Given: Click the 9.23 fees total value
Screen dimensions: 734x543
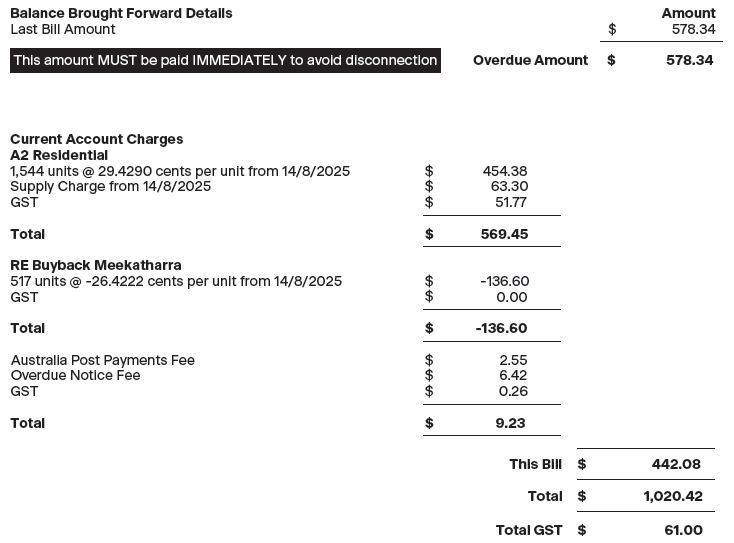Looking at the screenshot, I should [x=510, y=423].
